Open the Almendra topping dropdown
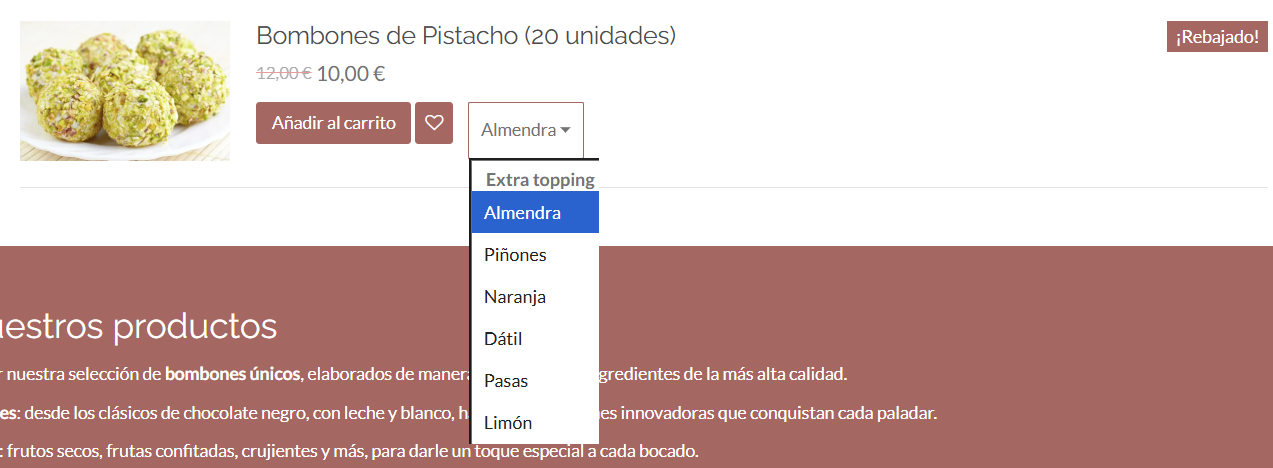Screen dimensions: 1273x468 click(525, 130)
